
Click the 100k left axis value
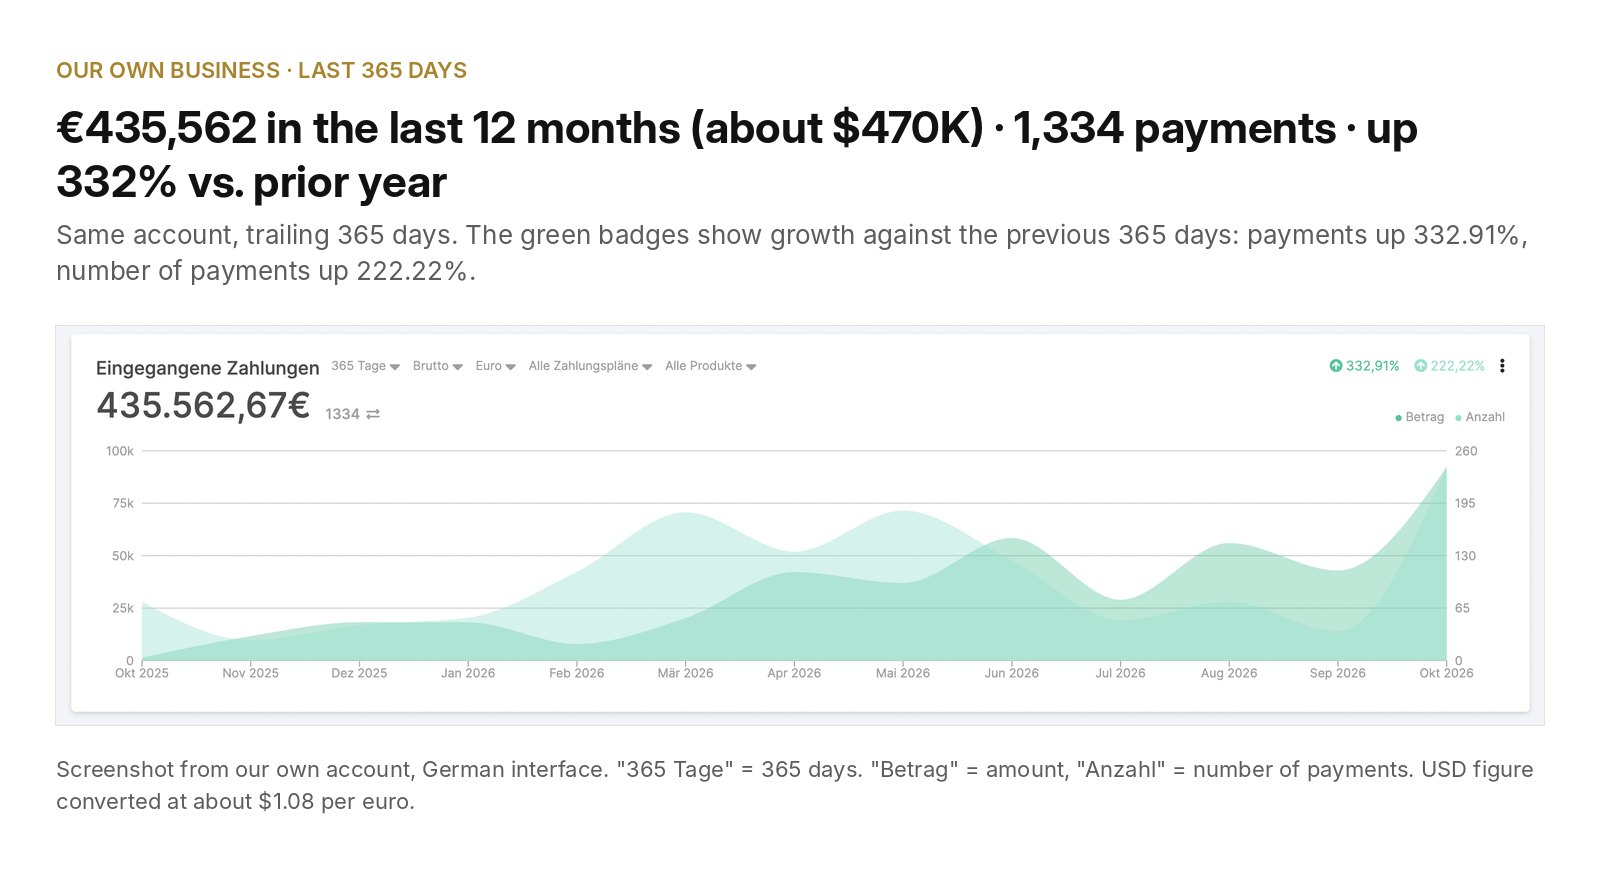tap(120, 451)
